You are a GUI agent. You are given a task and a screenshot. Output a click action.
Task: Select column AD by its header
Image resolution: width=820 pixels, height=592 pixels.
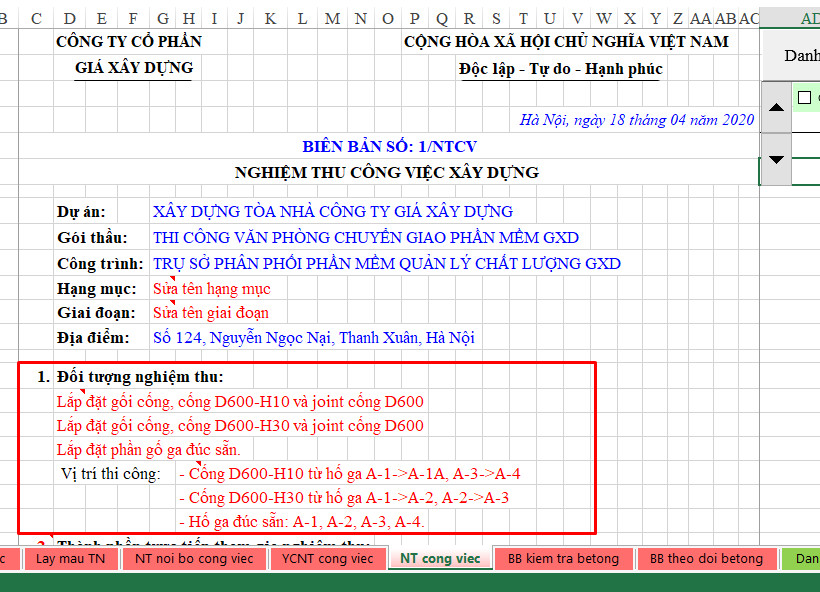[x=808, y=18]
